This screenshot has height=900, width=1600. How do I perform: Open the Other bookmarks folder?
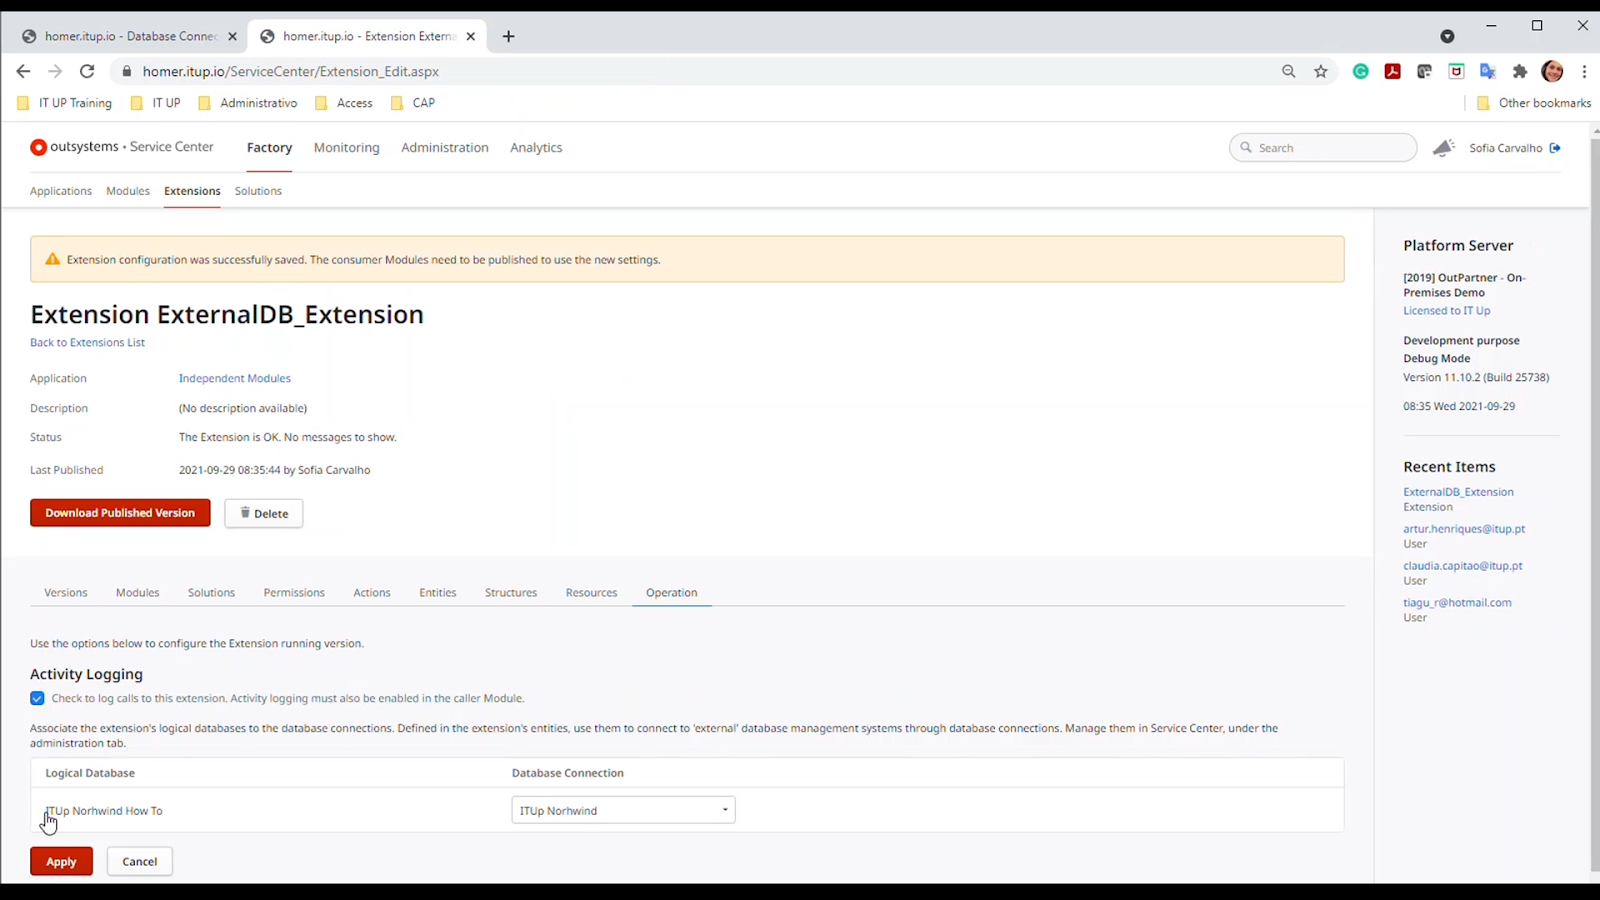pyautogui.click(x=1534, y=103)
